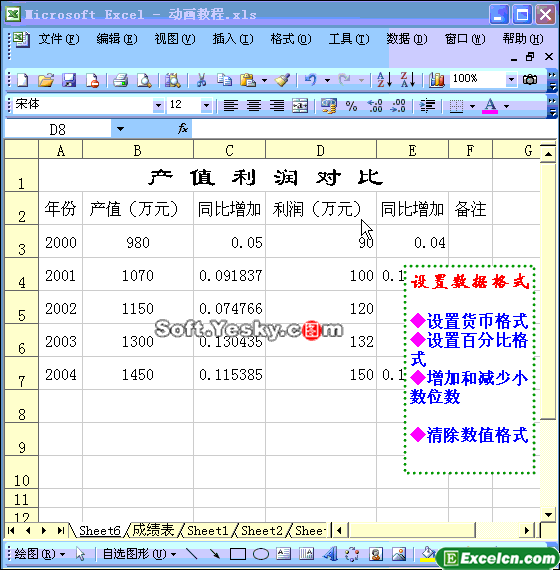Open the 数据 menu
The height and width of the screenshot is (570, 560).
[x=407, y=39]
